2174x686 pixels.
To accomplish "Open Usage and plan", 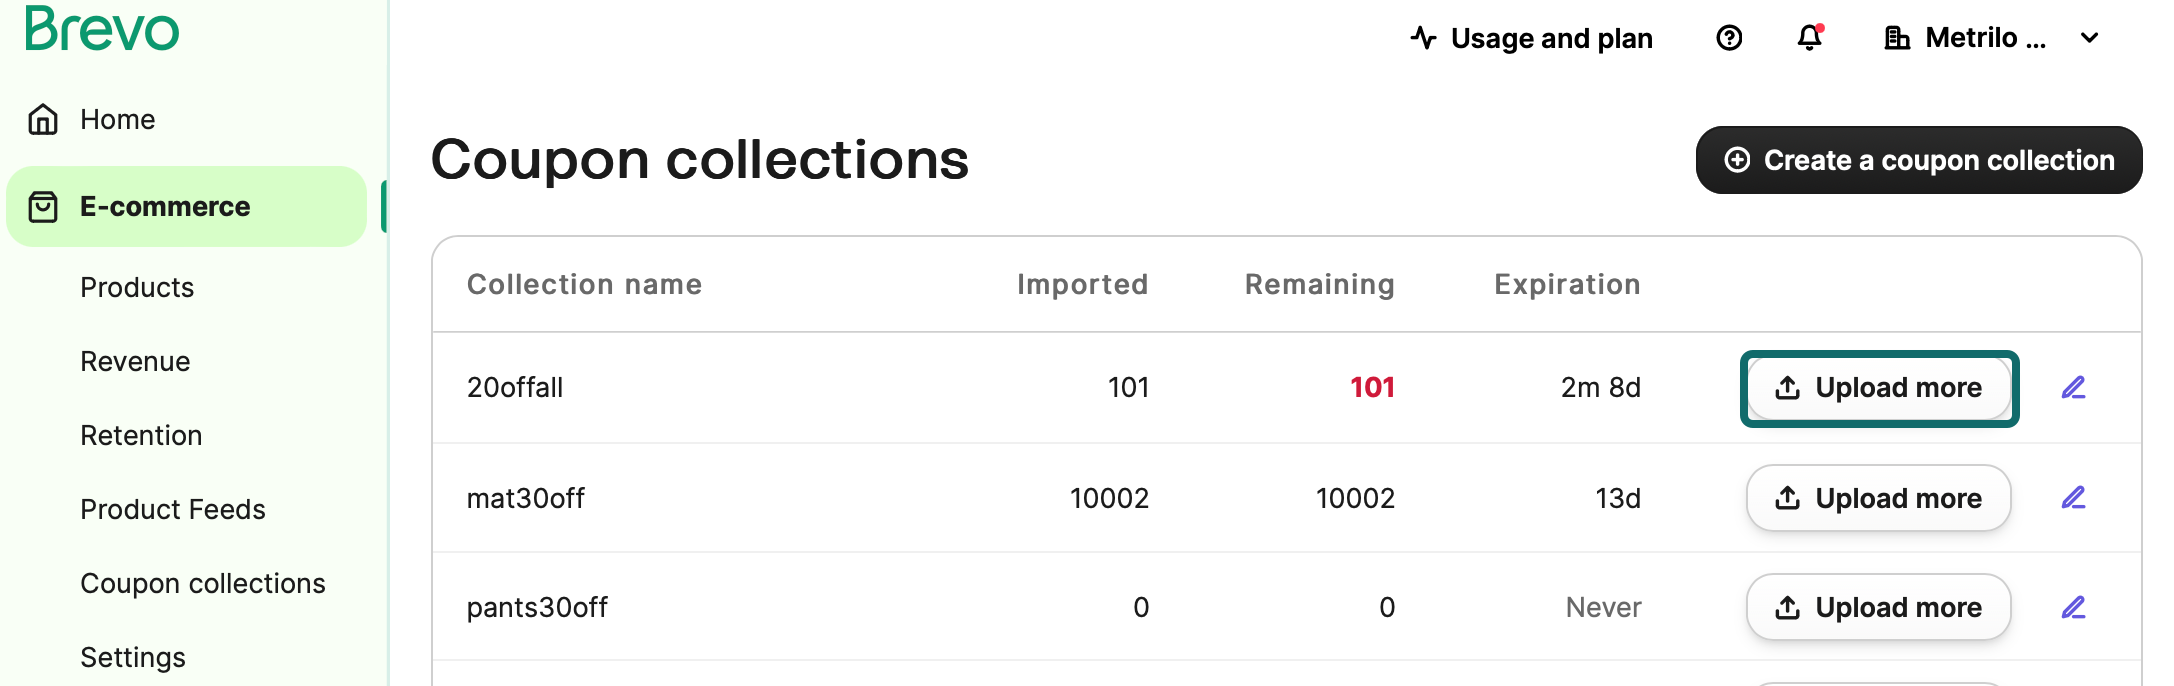I will pyautogui.click(x=1532, y=38).
